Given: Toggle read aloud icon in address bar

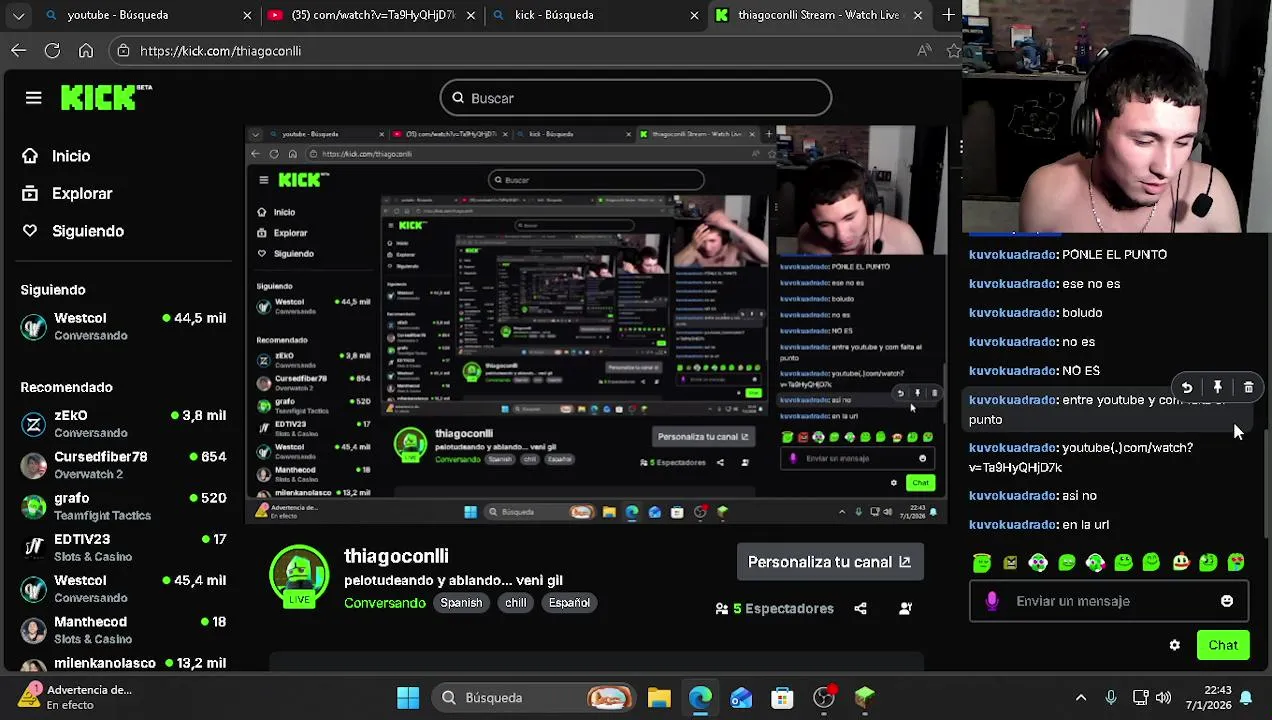Looking at the screenshot, I should coord(924,50).
